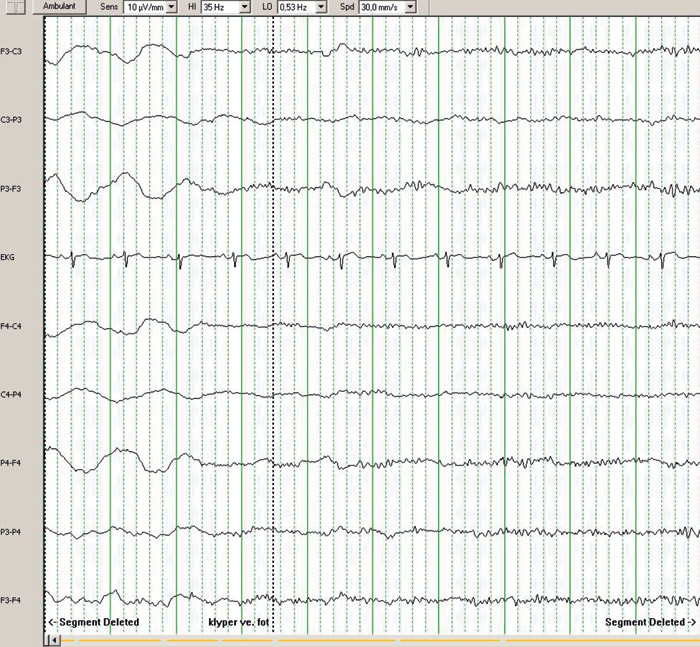
Task: Click the right 'Segment Deleted' annotation
Action: pos(650,622)
